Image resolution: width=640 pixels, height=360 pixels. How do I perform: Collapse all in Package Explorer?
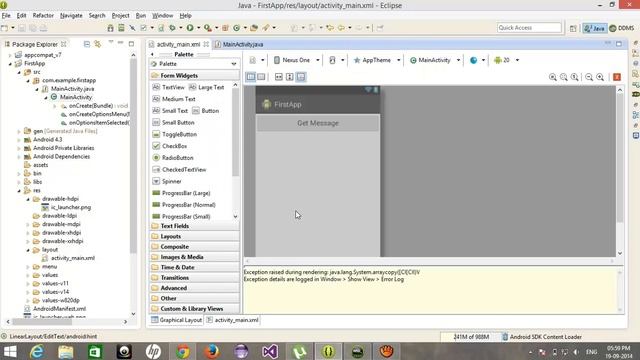[x=87, y=44]
